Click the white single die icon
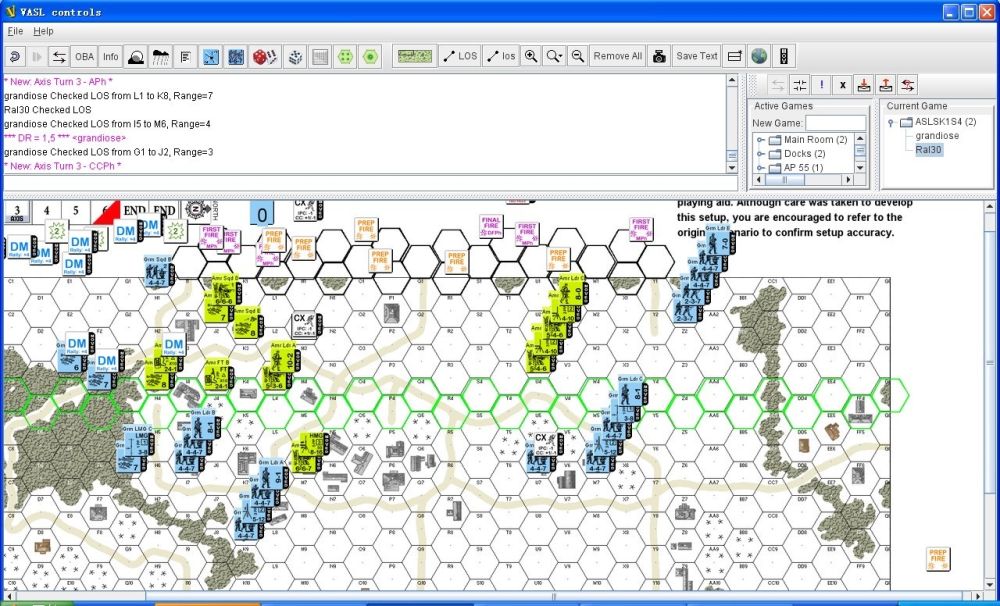This screenshot has height=606, width=1000. tap(295, 56)
